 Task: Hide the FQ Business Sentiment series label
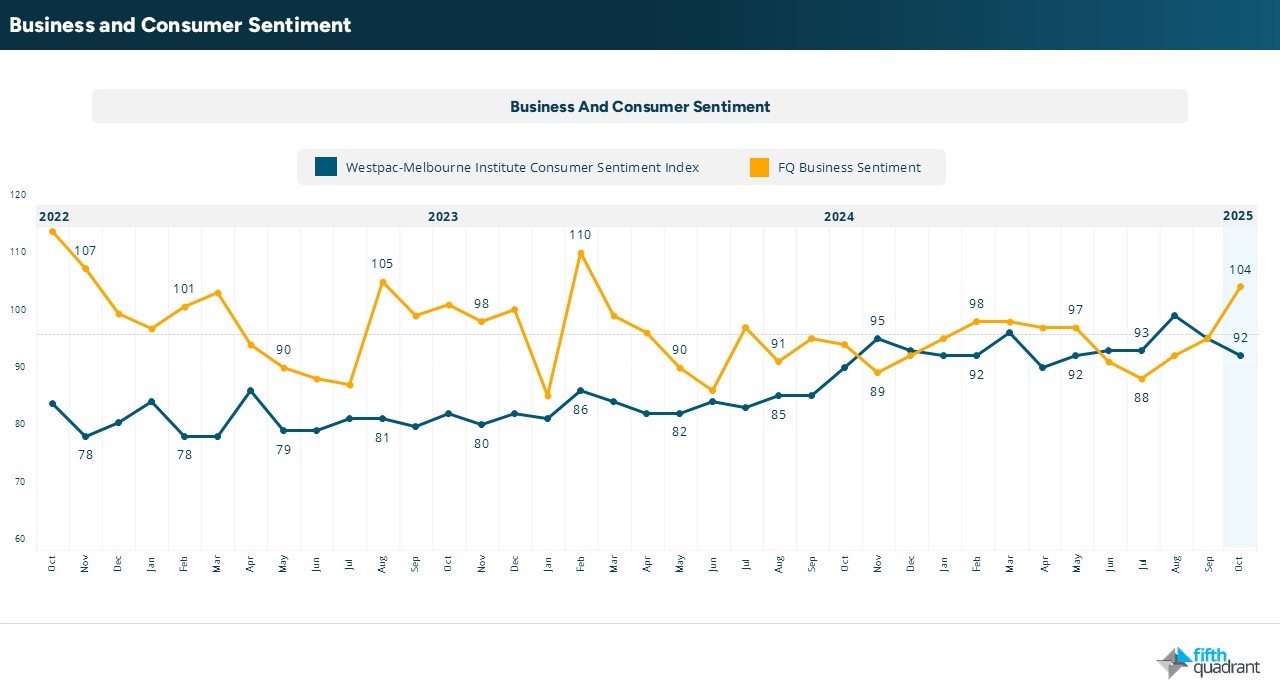[x=849, y=168]
